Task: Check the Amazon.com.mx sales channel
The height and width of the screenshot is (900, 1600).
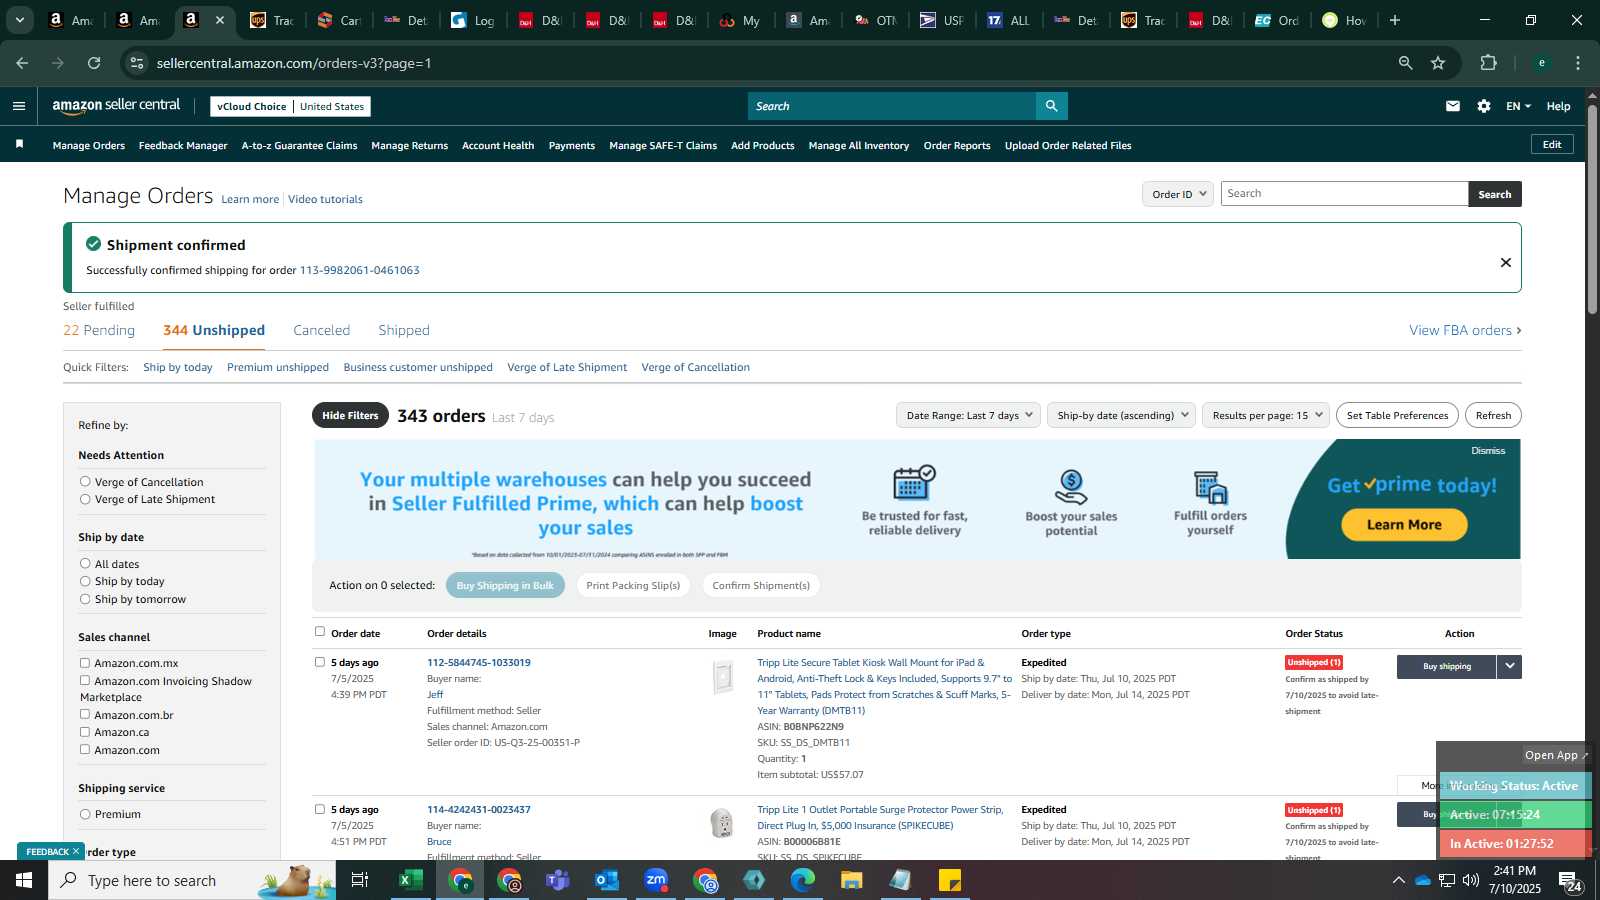Action: [85, 663]
